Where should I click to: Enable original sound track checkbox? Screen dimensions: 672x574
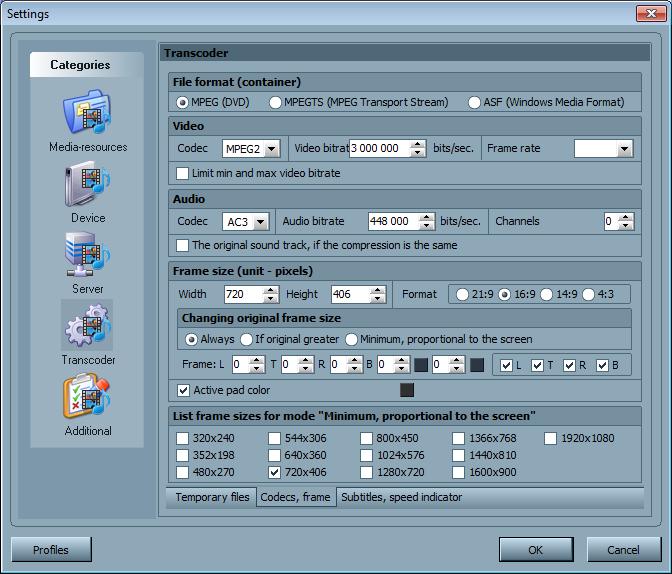pos(182,245)
